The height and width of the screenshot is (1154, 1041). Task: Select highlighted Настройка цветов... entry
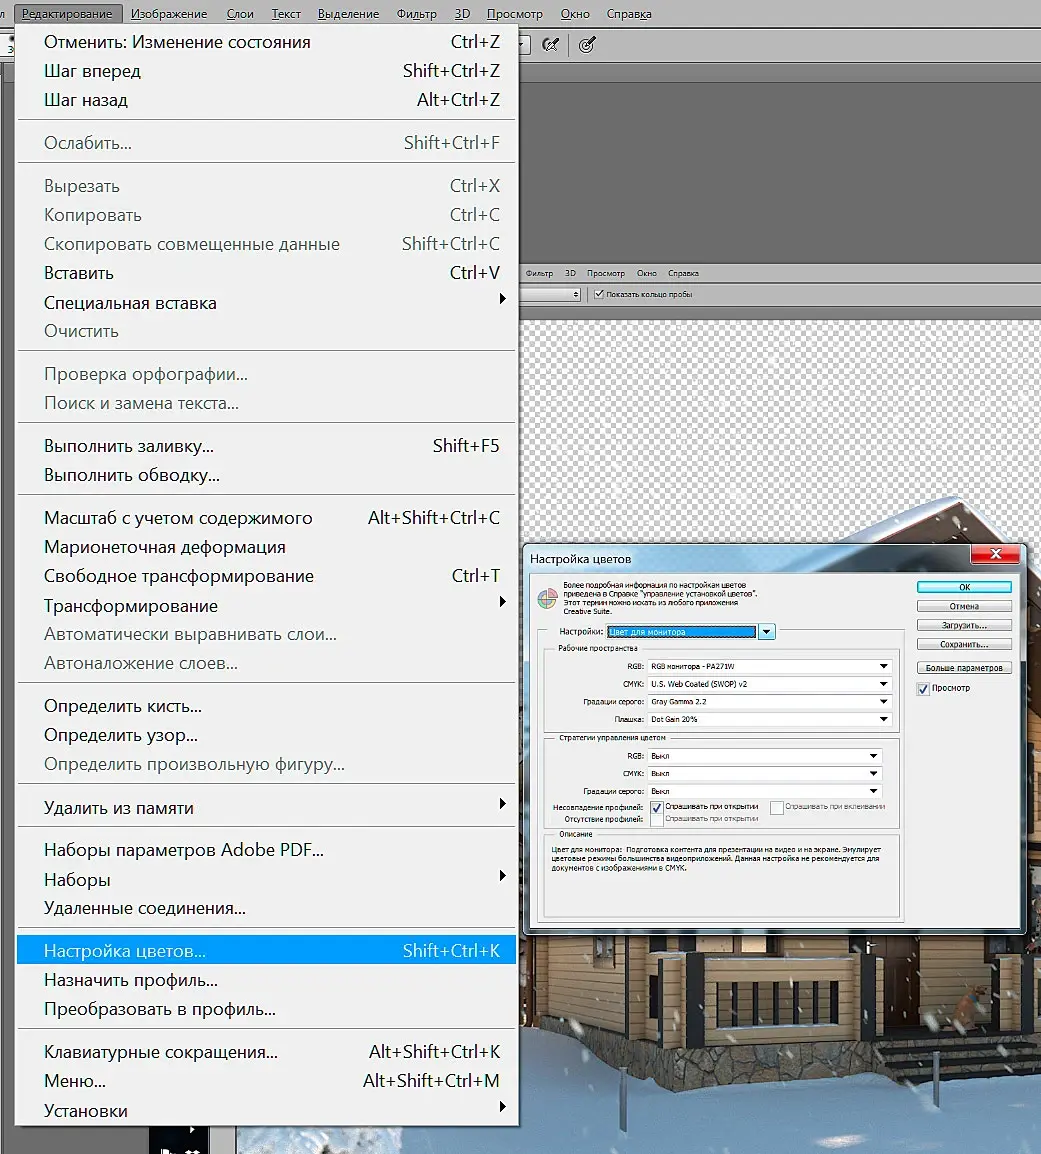pos(267,951)
